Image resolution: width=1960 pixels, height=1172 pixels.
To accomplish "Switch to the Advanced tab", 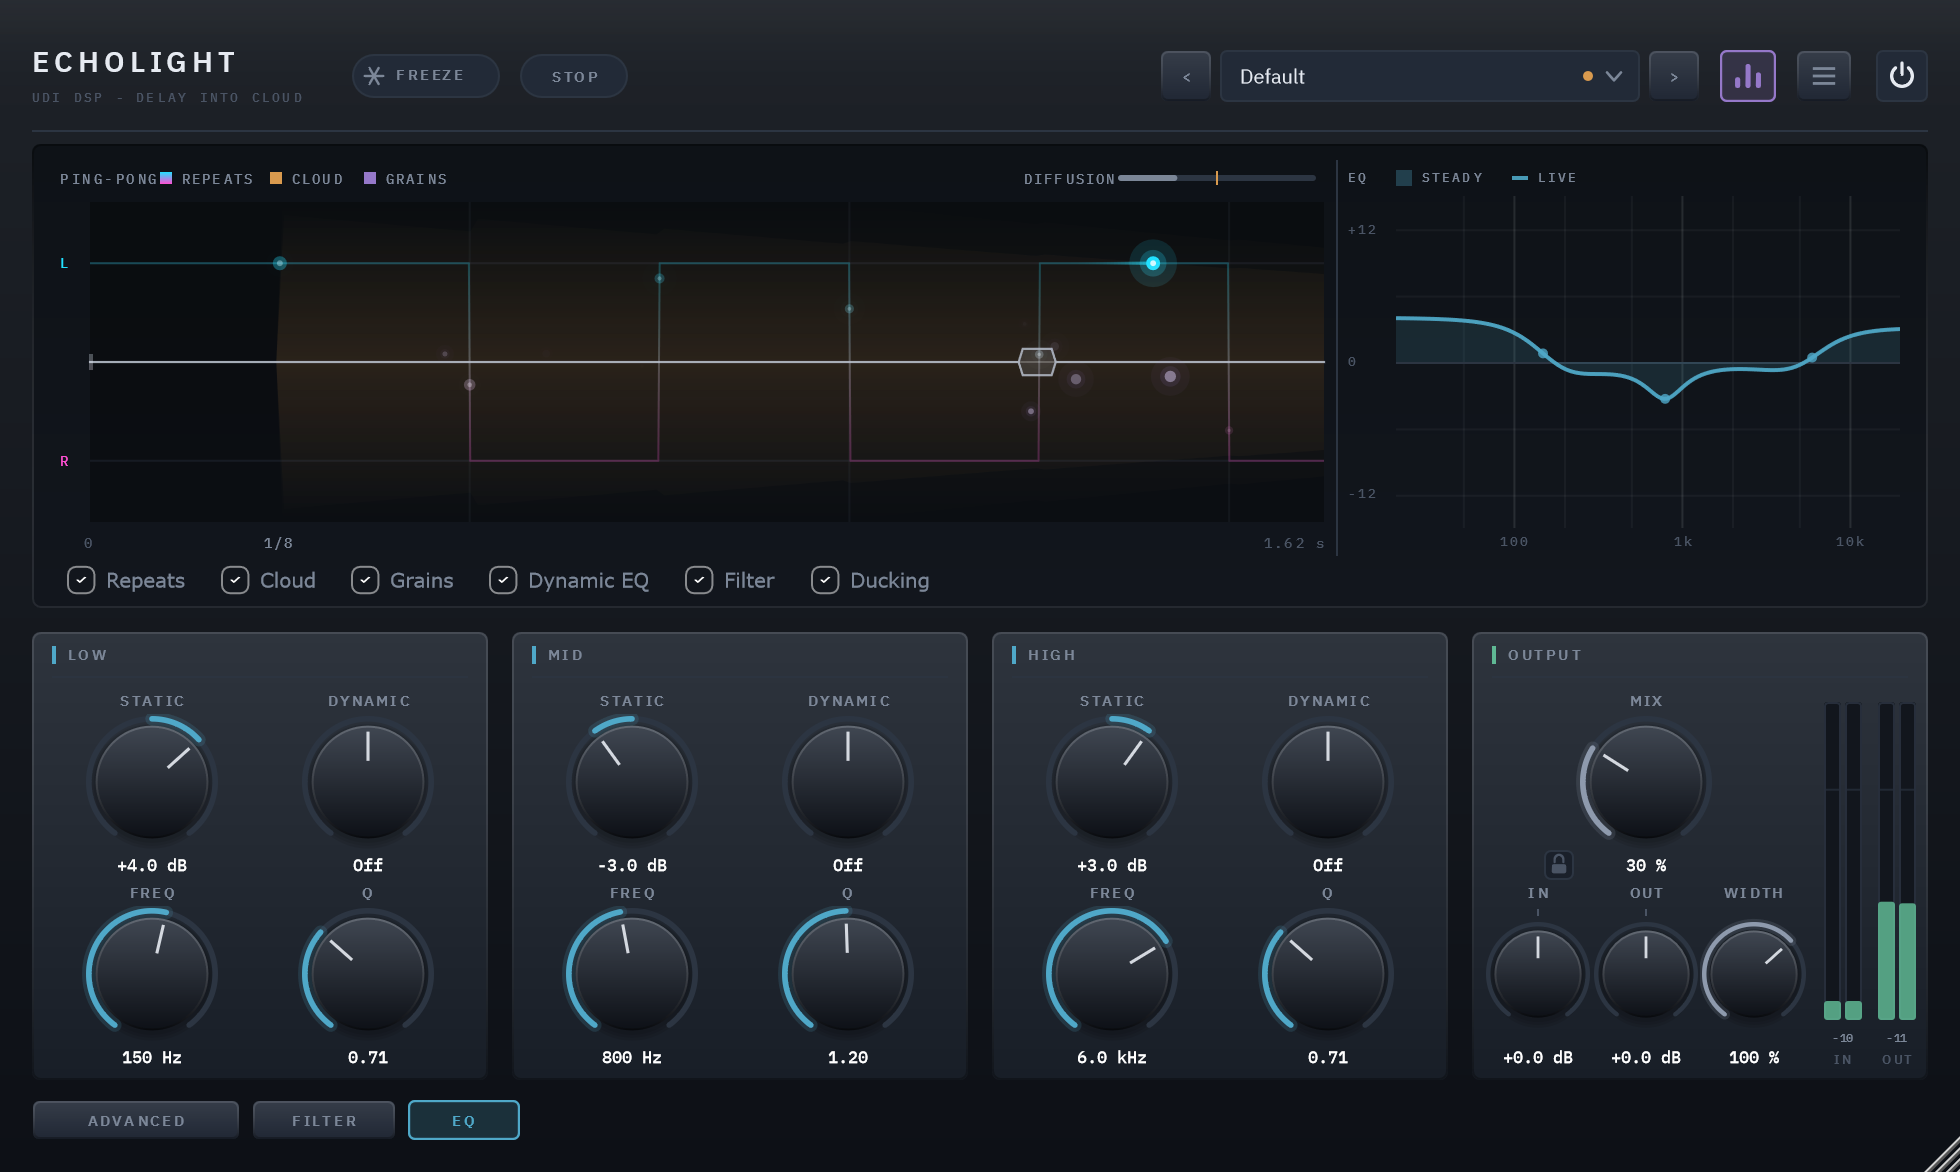I will pyautogui.click(x=136, y=1120).
